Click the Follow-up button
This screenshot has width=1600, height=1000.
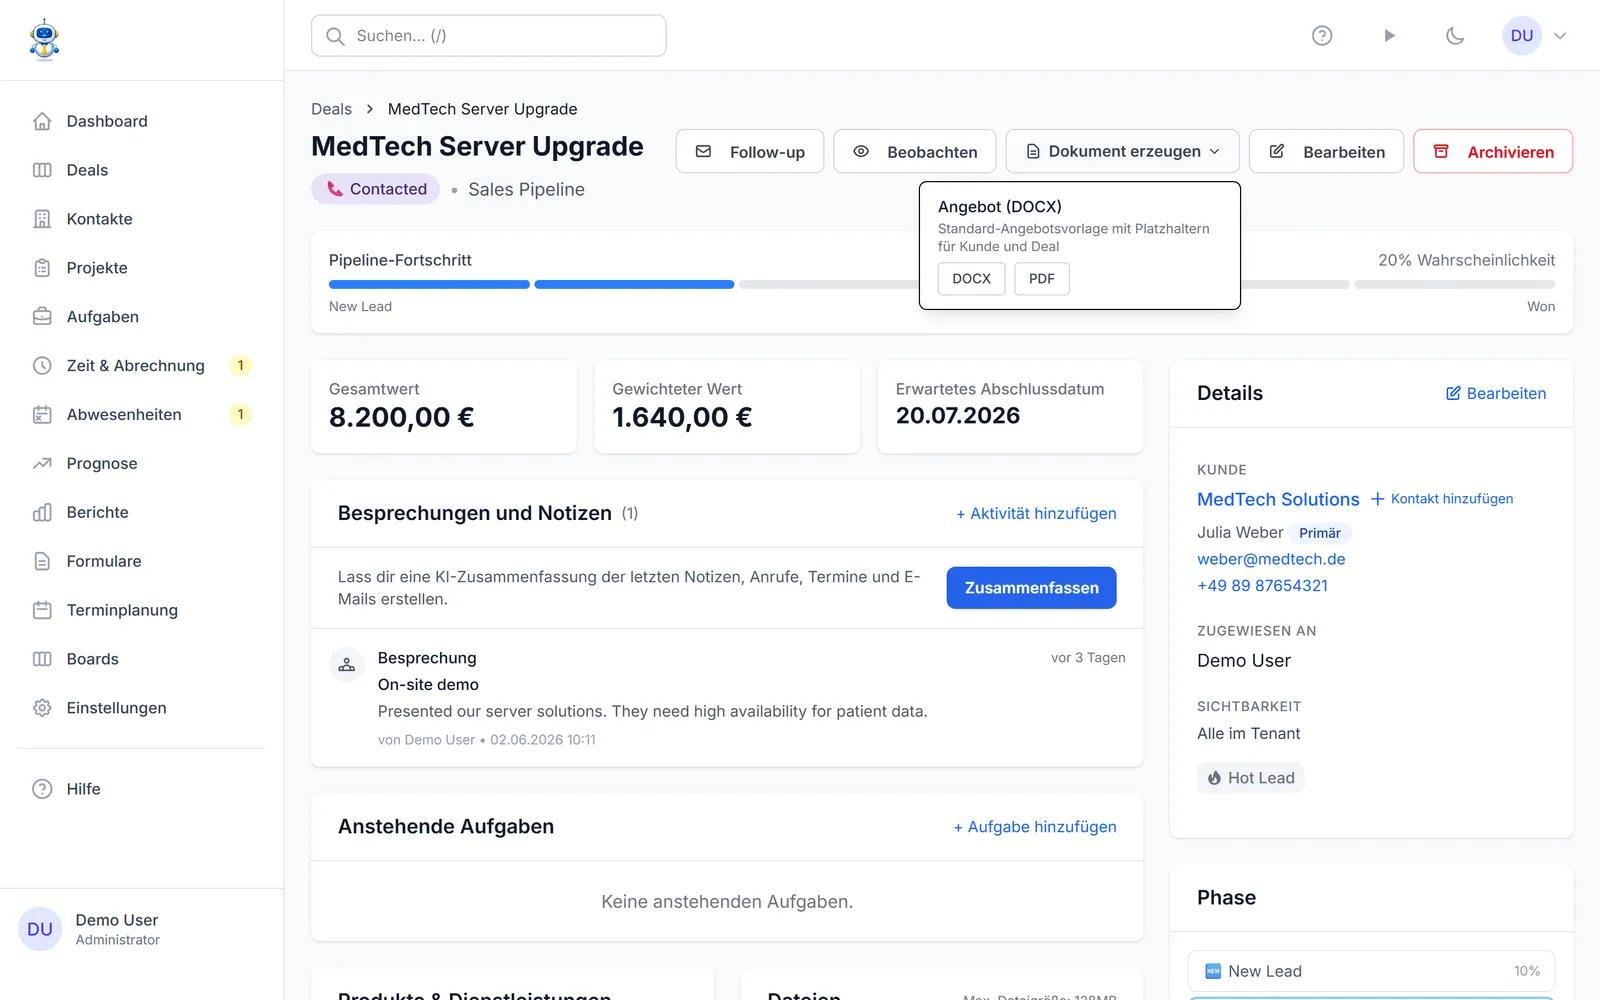coord(750,152)
